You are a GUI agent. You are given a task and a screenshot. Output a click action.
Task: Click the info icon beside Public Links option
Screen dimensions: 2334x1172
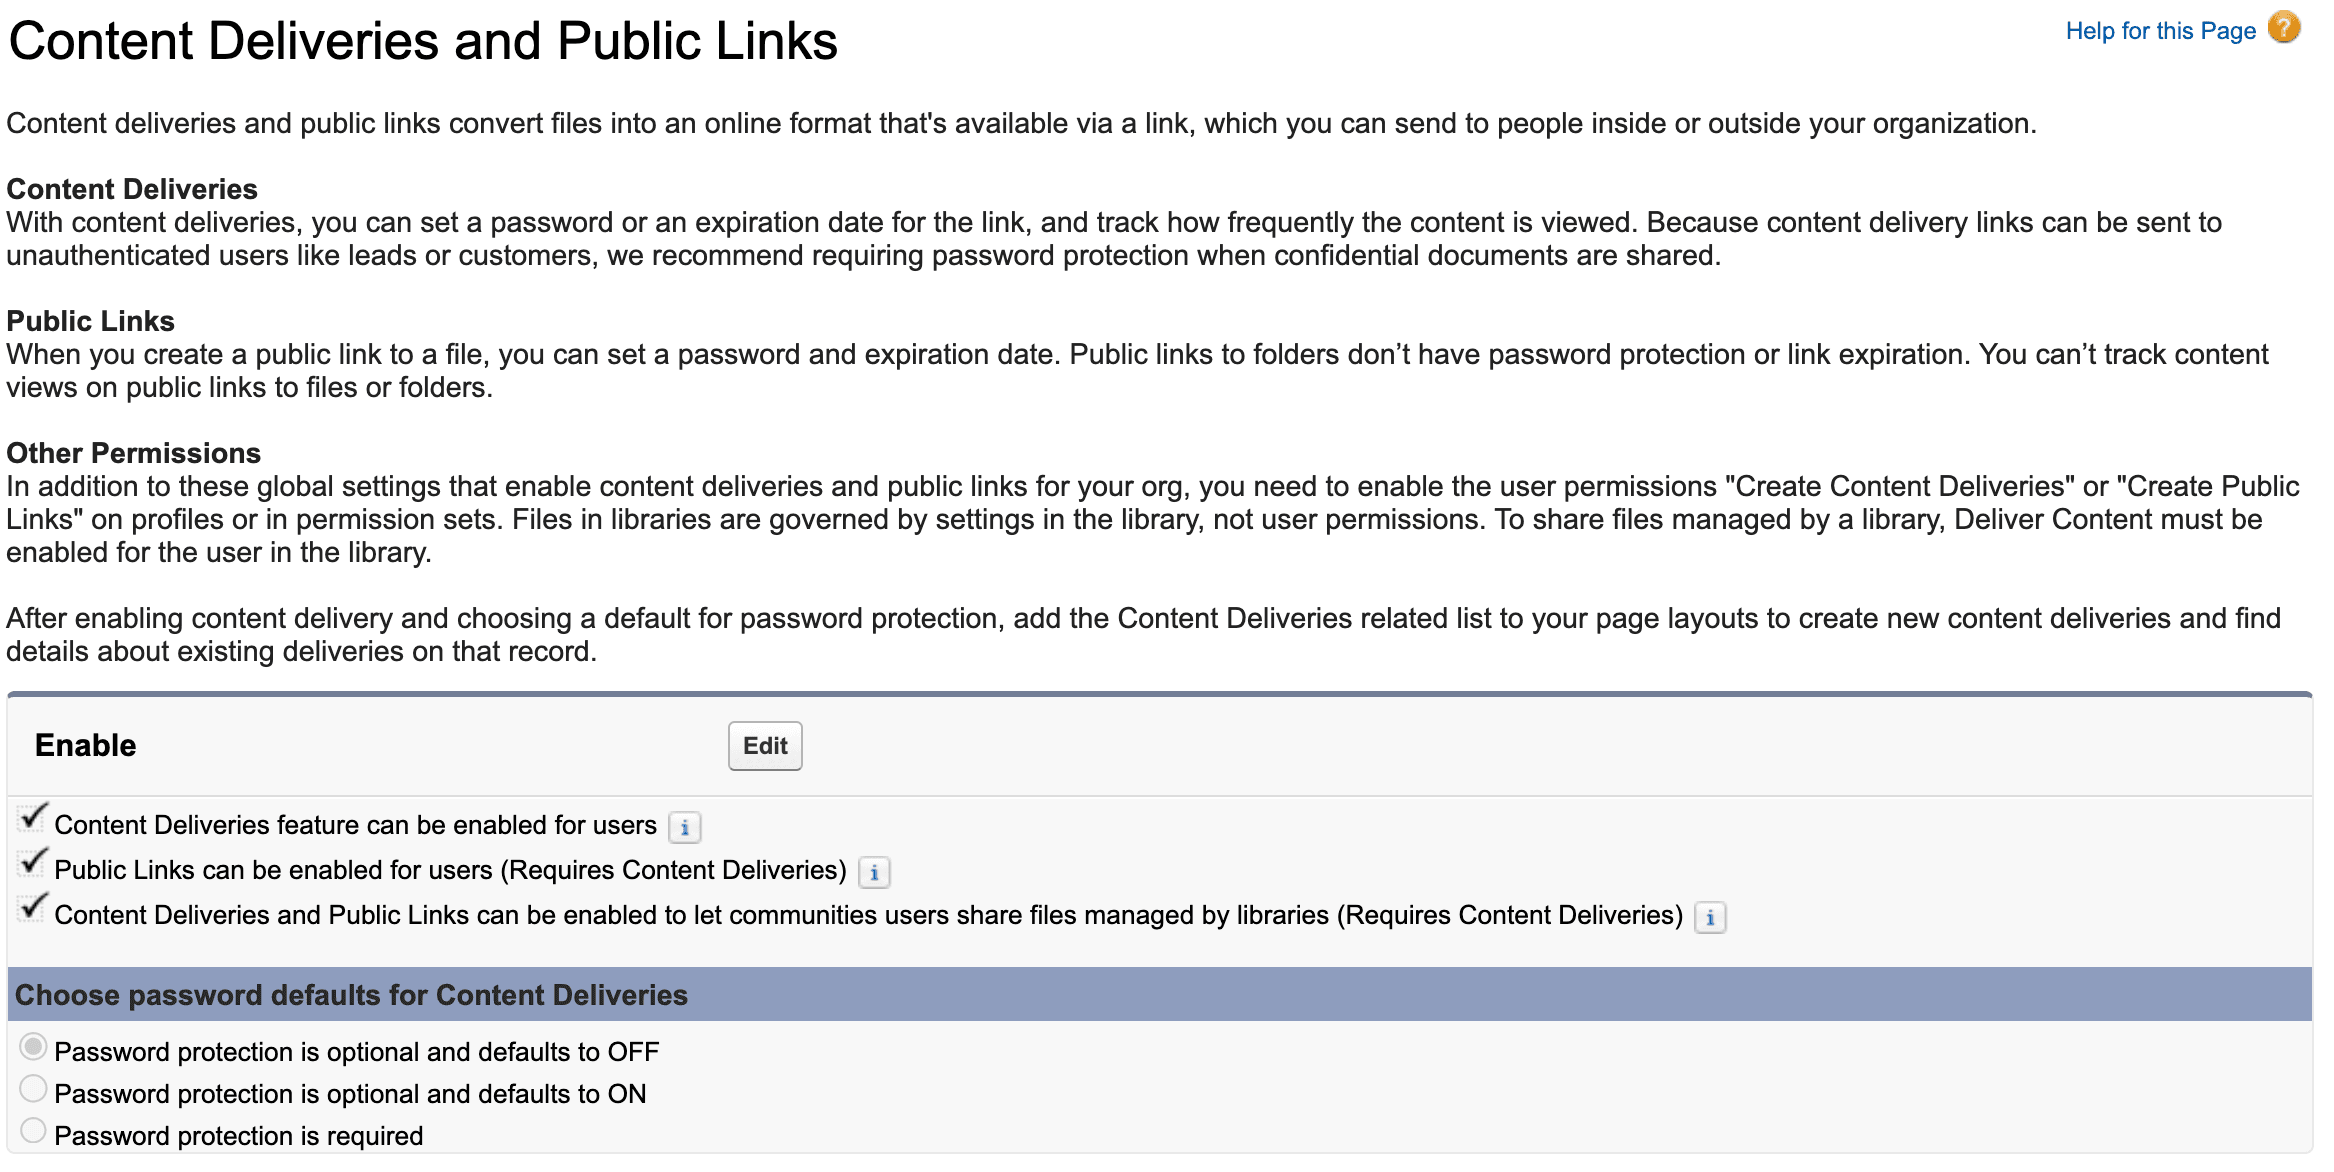click(x=876, y=873)
